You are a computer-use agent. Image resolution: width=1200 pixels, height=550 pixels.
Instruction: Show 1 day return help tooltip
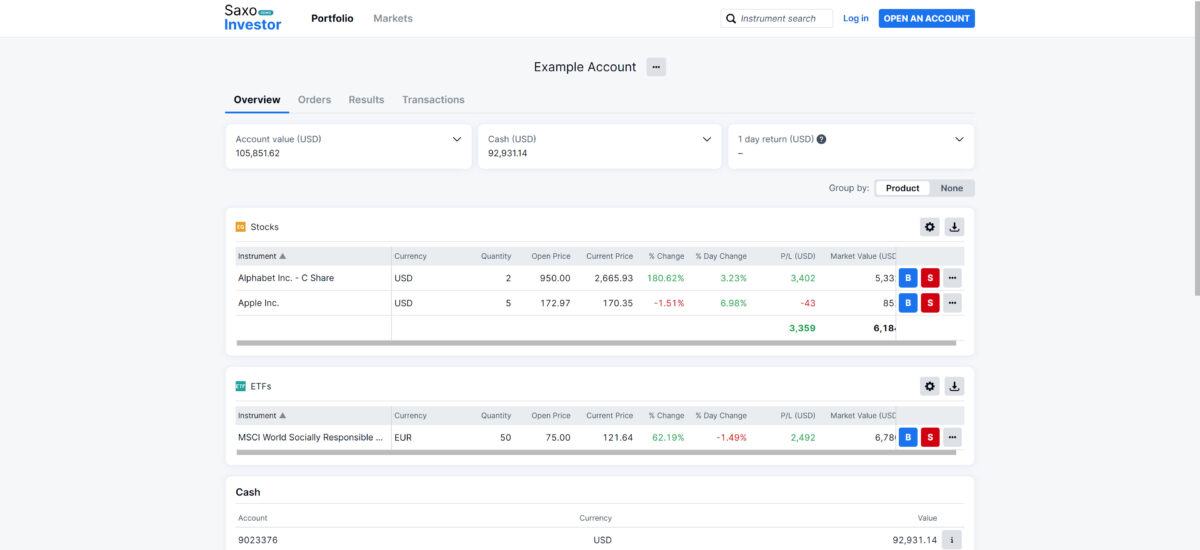tap(821, 139)
